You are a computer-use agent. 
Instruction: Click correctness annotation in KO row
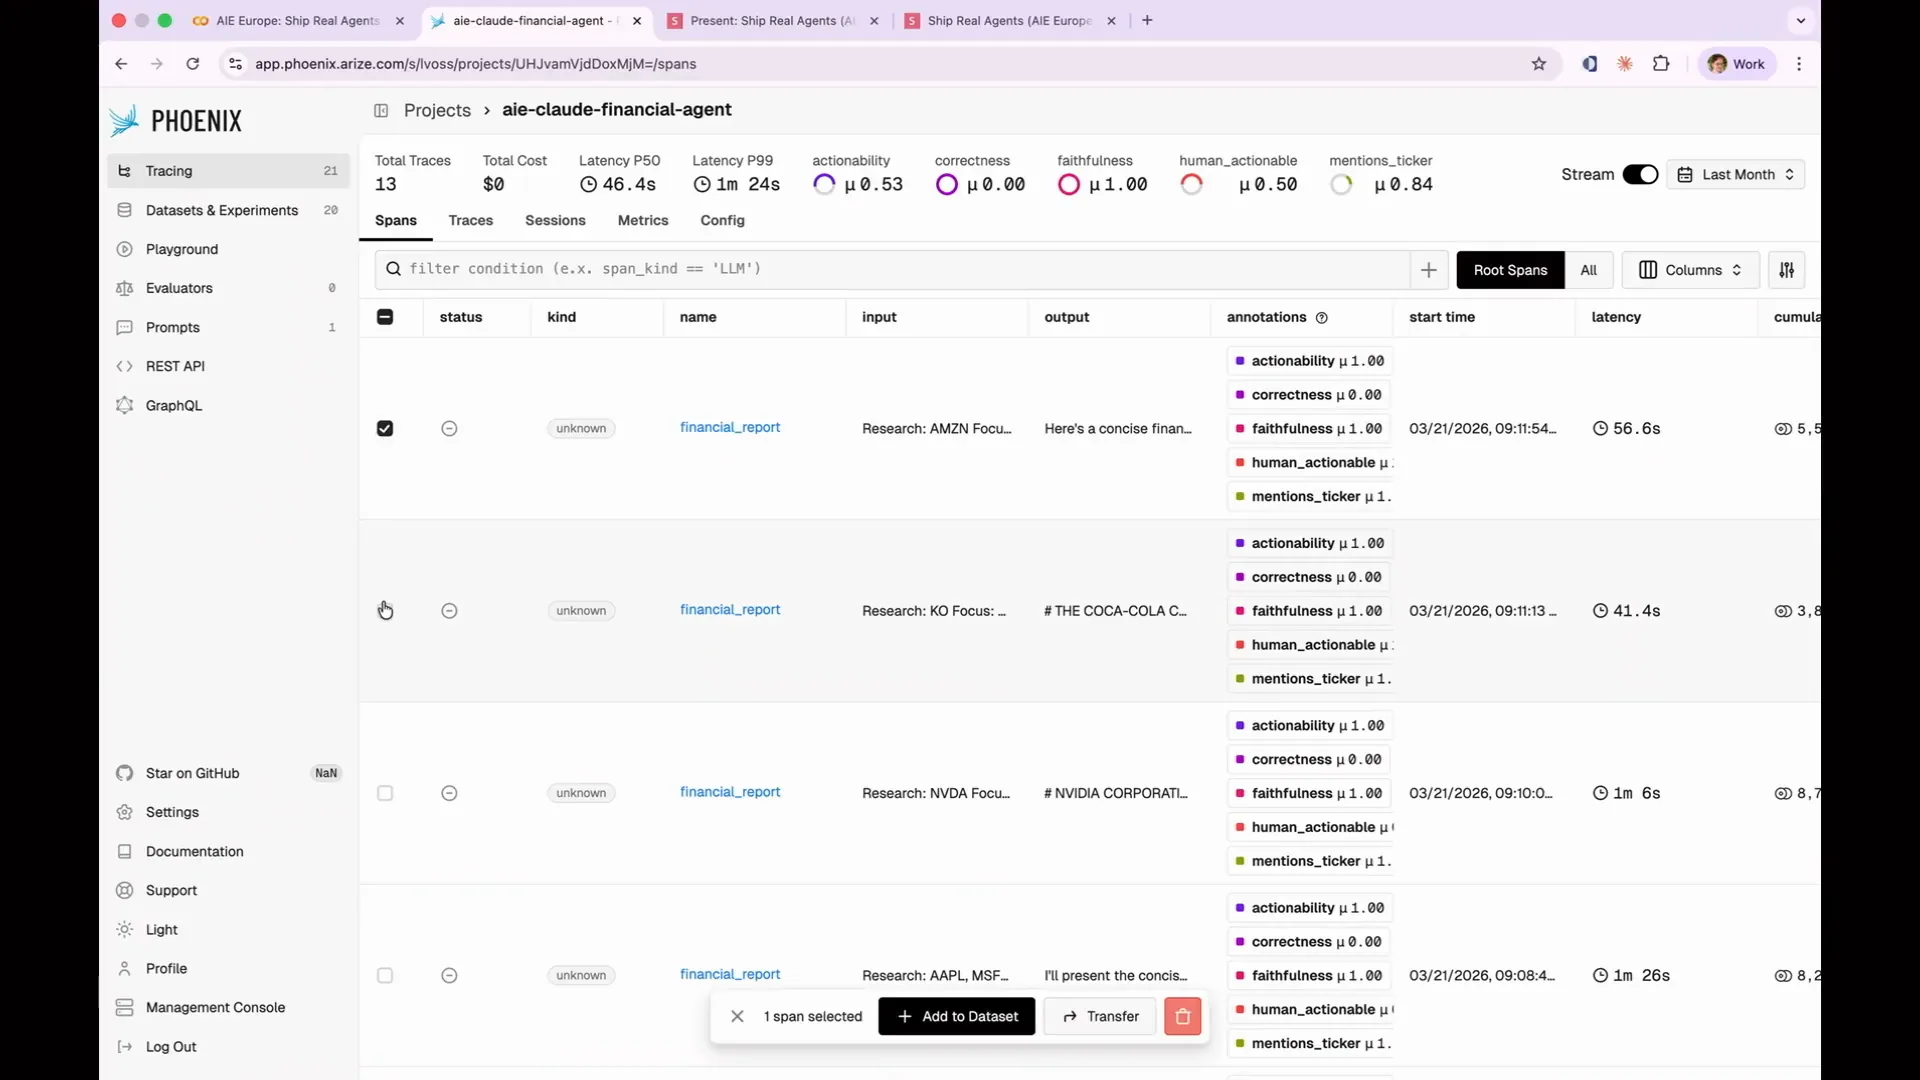[1309, 577]
